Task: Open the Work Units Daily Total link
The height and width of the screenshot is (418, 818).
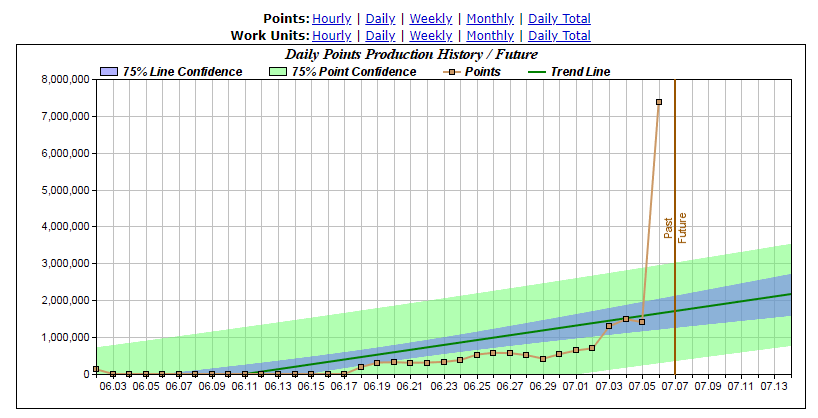Action: [x=559, y=36]
